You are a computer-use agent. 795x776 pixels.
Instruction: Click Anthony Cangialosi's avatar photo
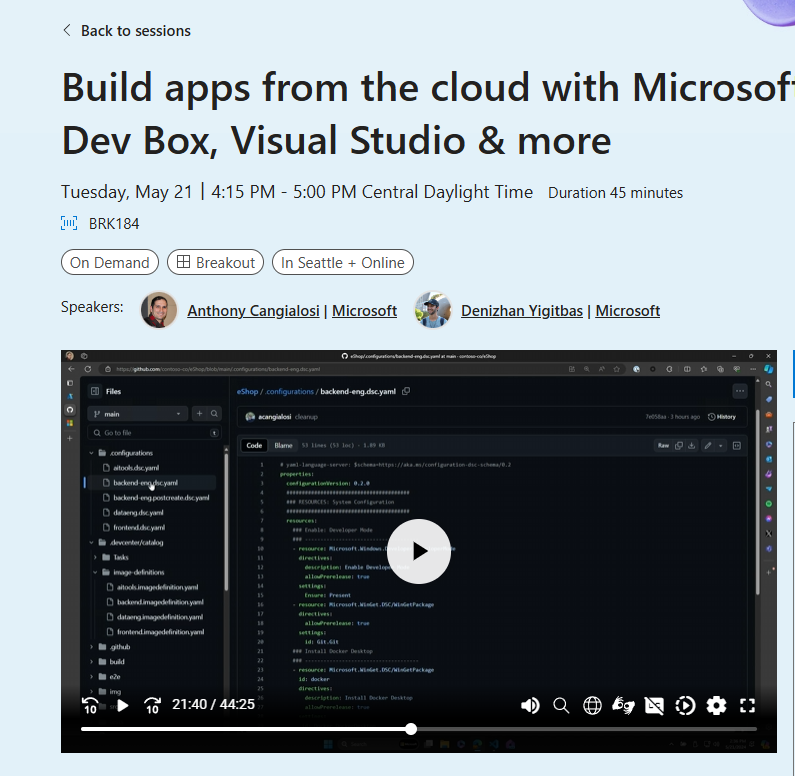click(x=159, y=310)
